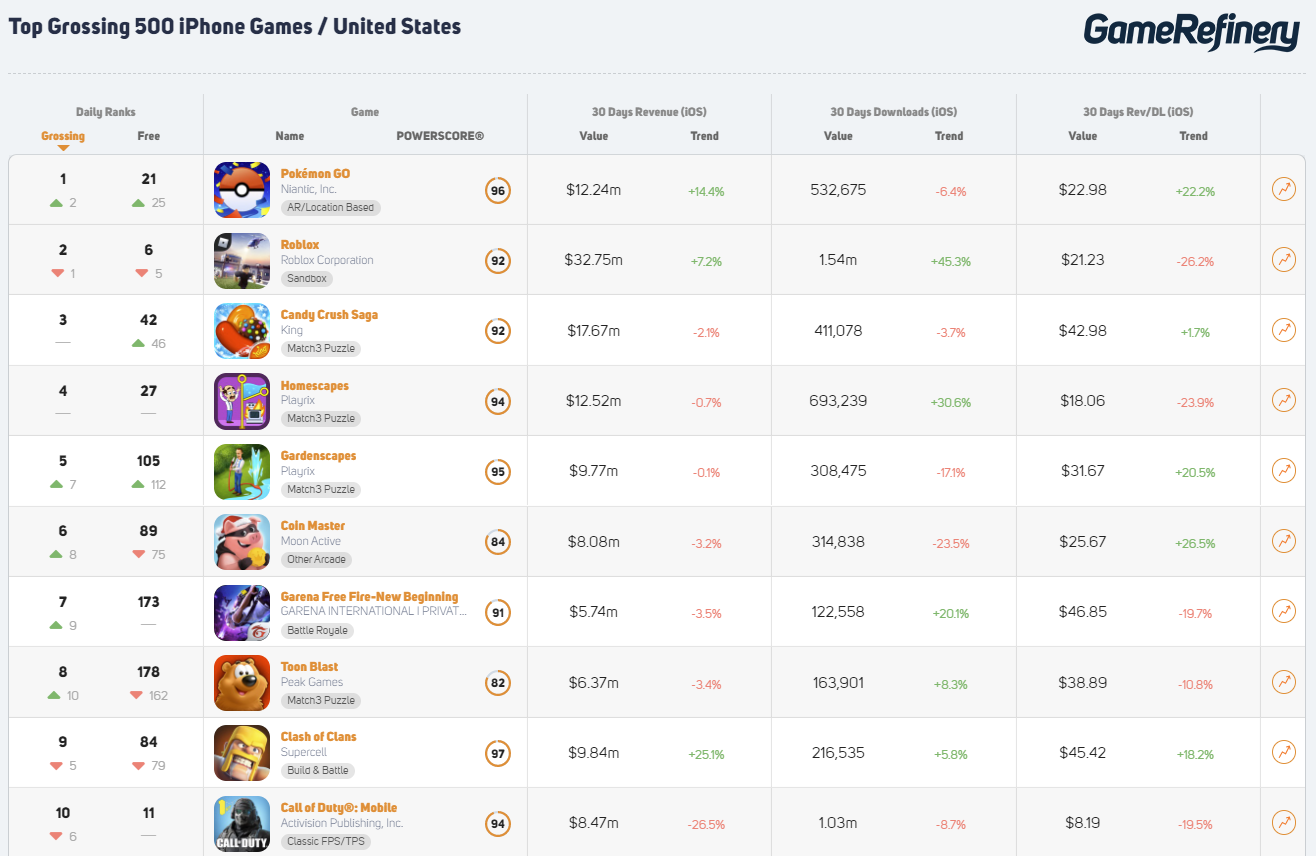The width and height of the screenshot is (1316, 856).
Task: Open the performance chart icon for Call of Duty Mobile
Action: [x=1283, y=822]
